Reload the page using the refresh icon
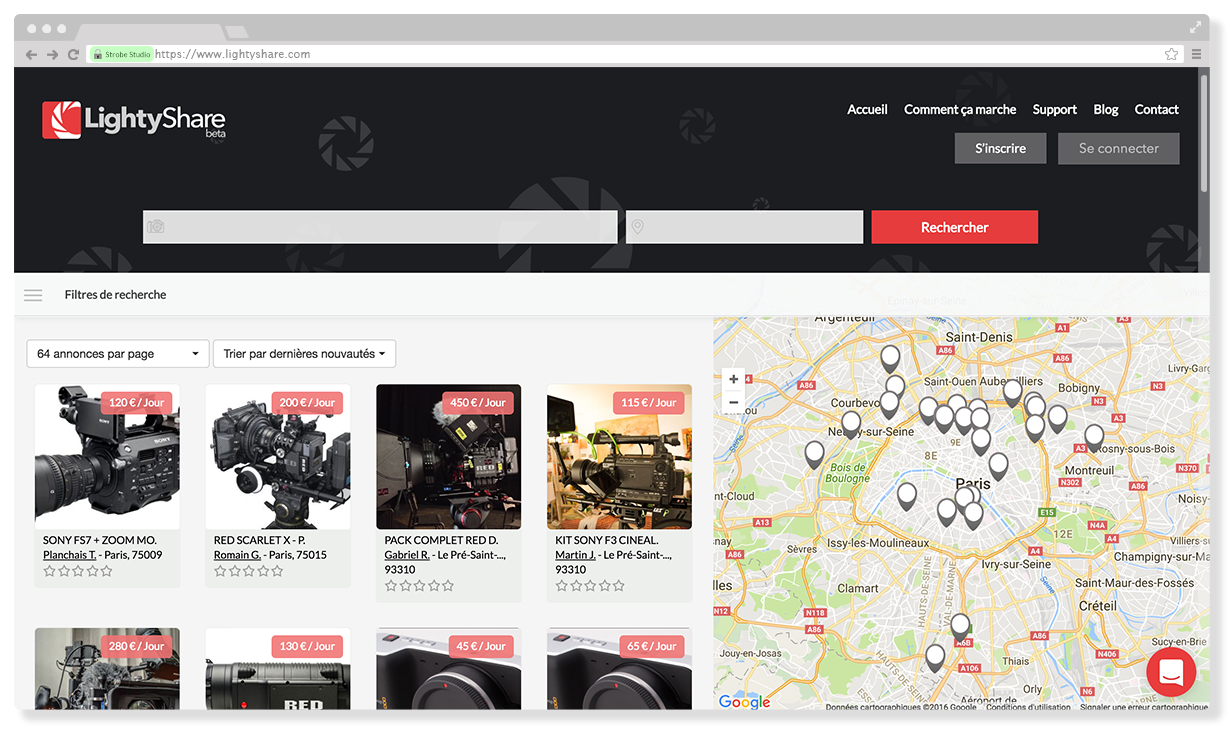This screenshot has height=732, width=1230. tap(71, 53)
